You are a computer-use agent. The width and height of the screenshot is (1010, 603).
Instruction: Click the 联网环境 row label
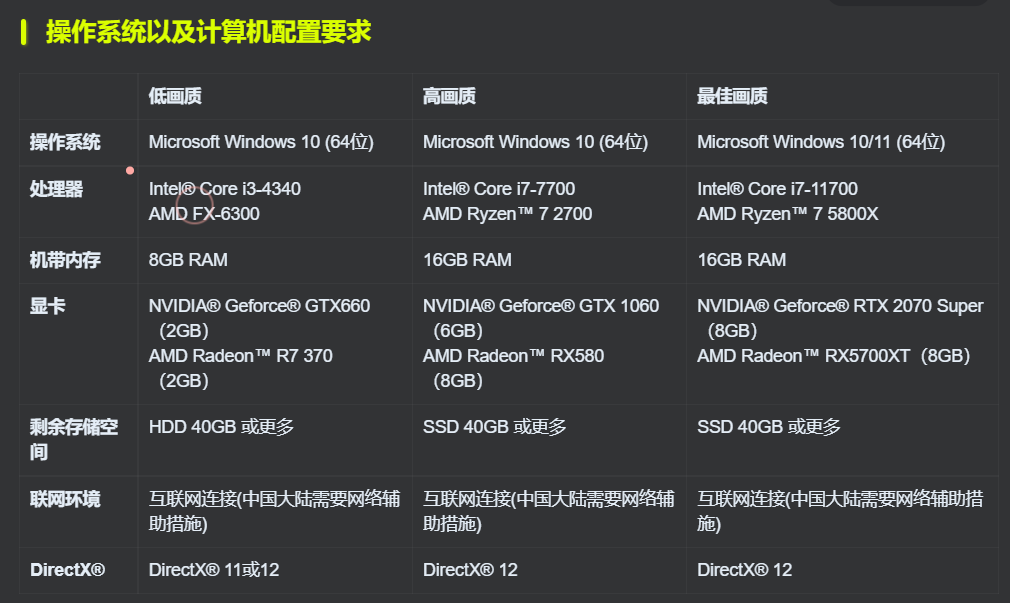[x=65, y=499]
